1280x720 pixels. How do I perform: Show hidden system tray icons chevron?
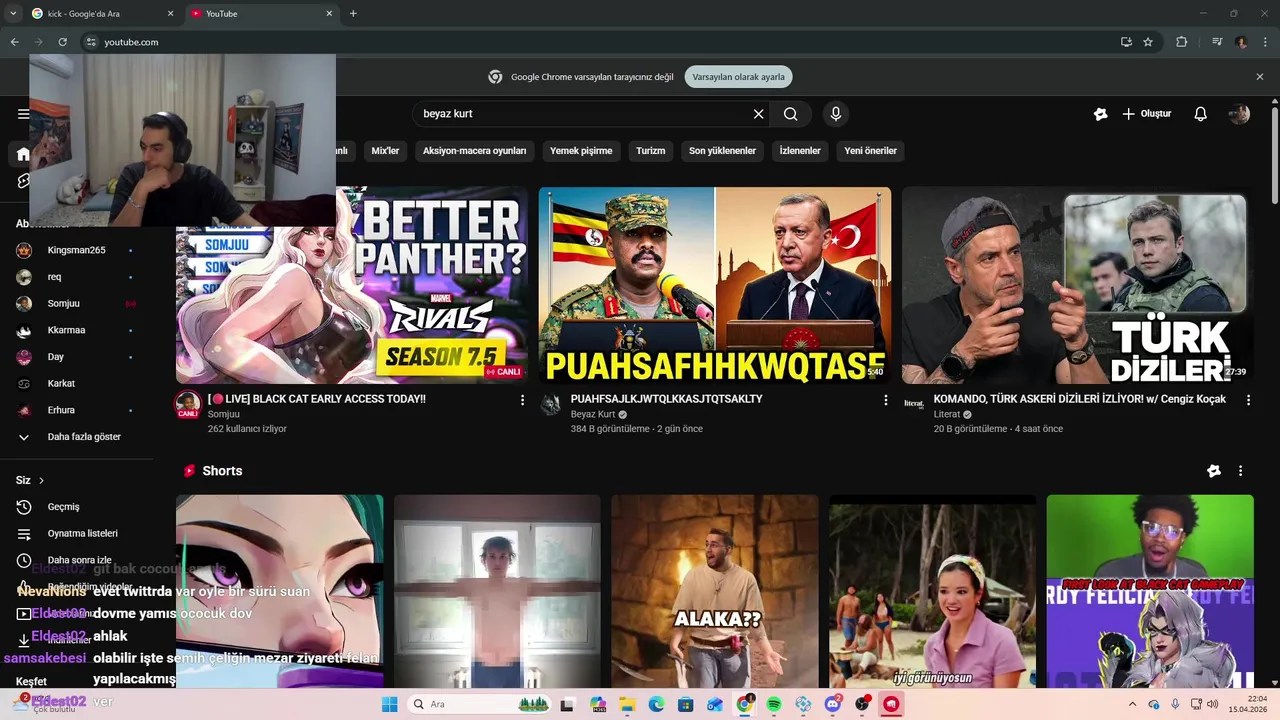[1132, 704]
